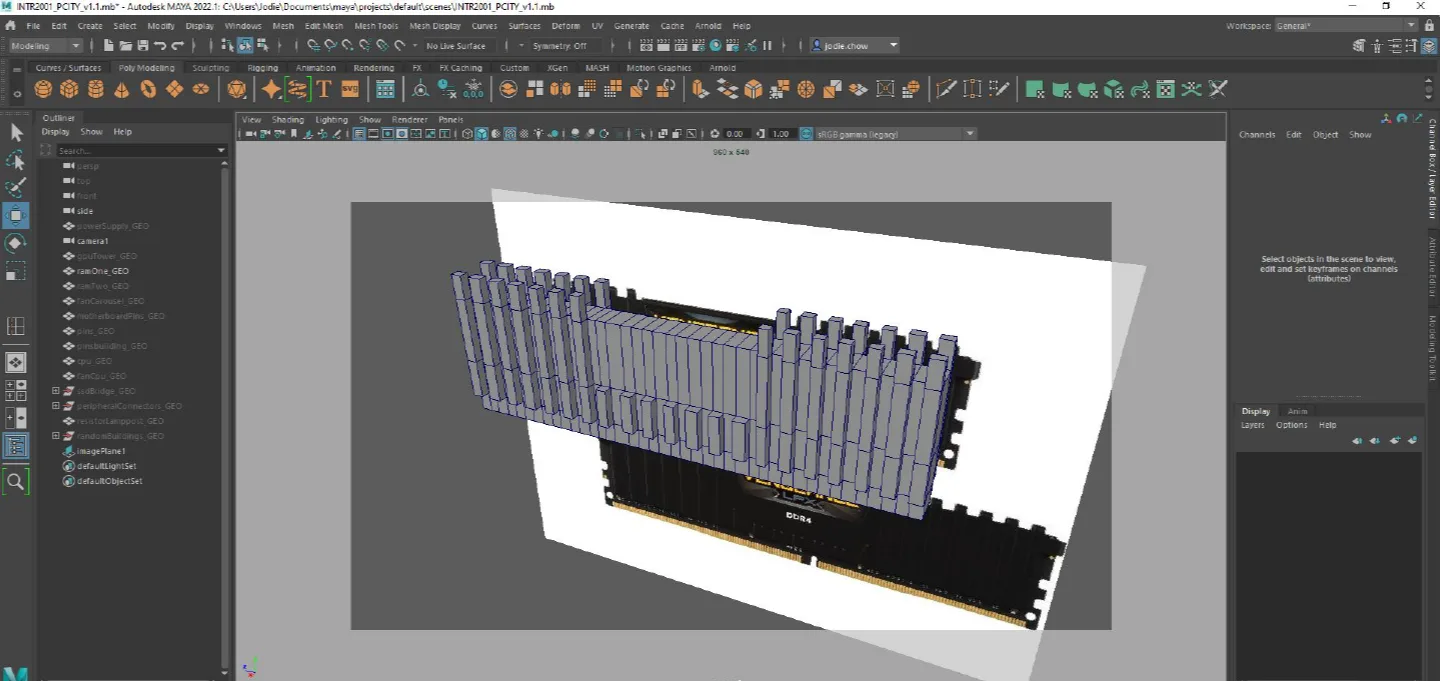Click the Polygon Type text tool icon
1440x681 pixels.
323,89
